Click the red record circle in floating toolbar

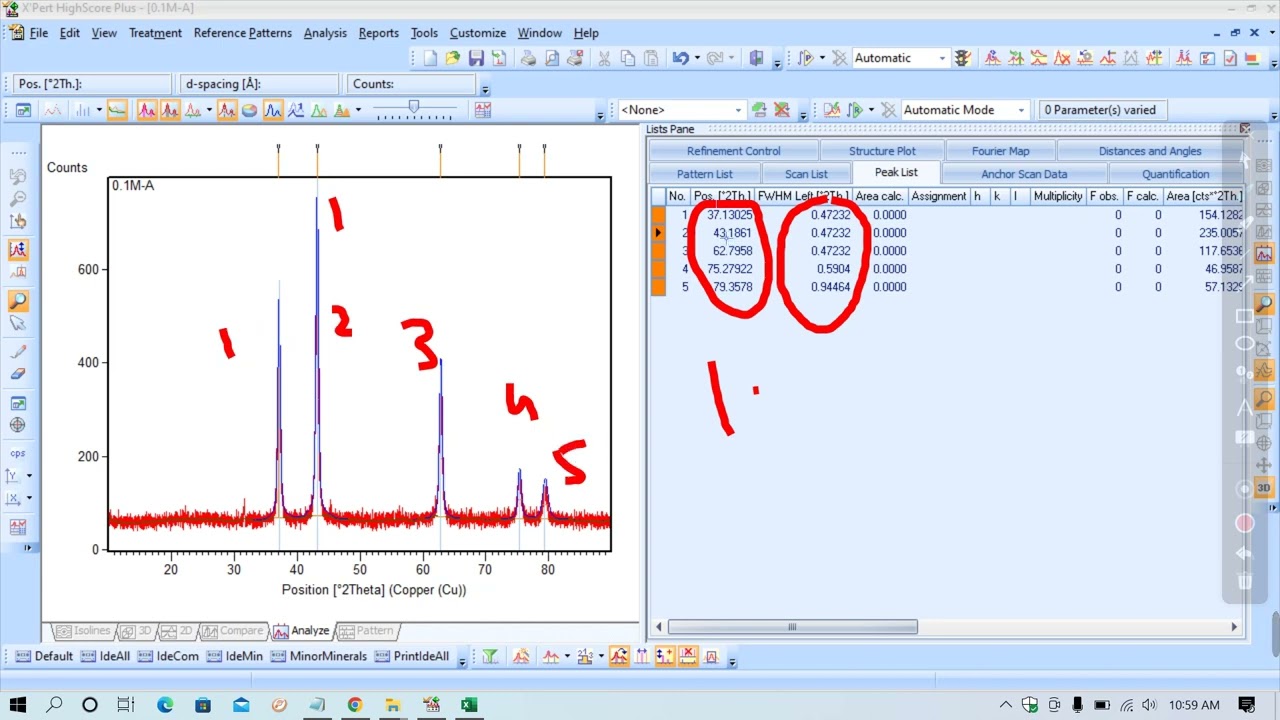[x=1245, y=523]
